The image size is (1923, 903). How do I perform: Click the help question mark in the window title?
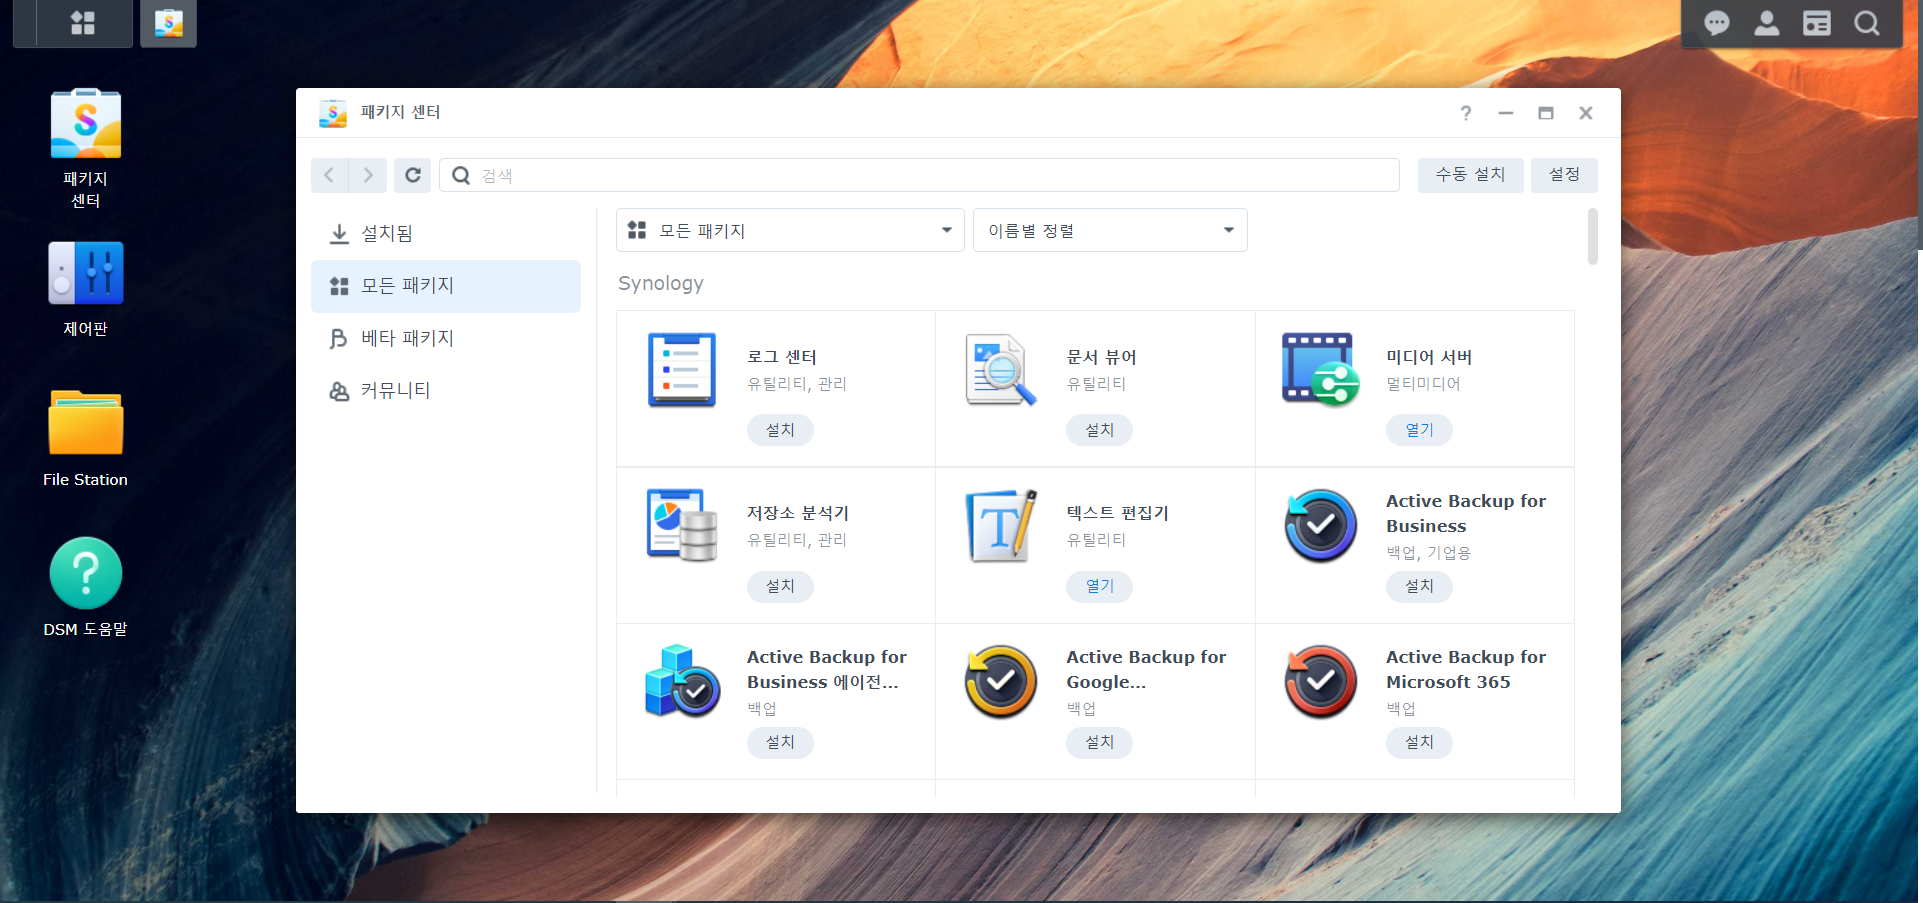coord(1466,113)
